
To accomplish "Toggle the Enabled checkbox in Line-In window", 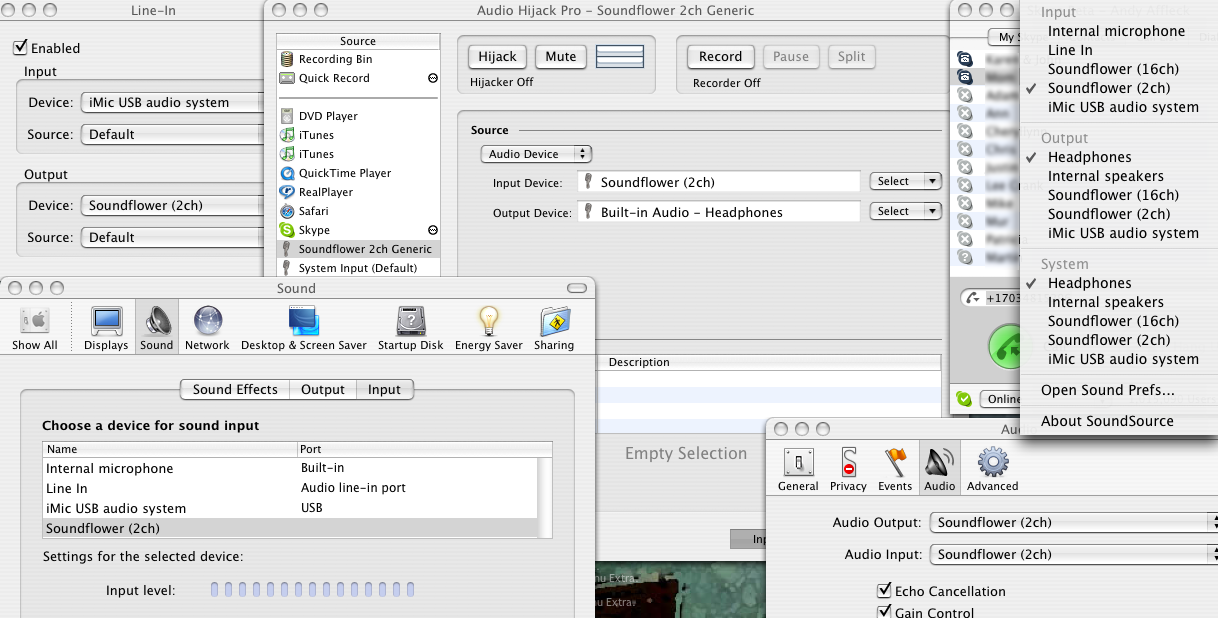I will tap(20, 48).
